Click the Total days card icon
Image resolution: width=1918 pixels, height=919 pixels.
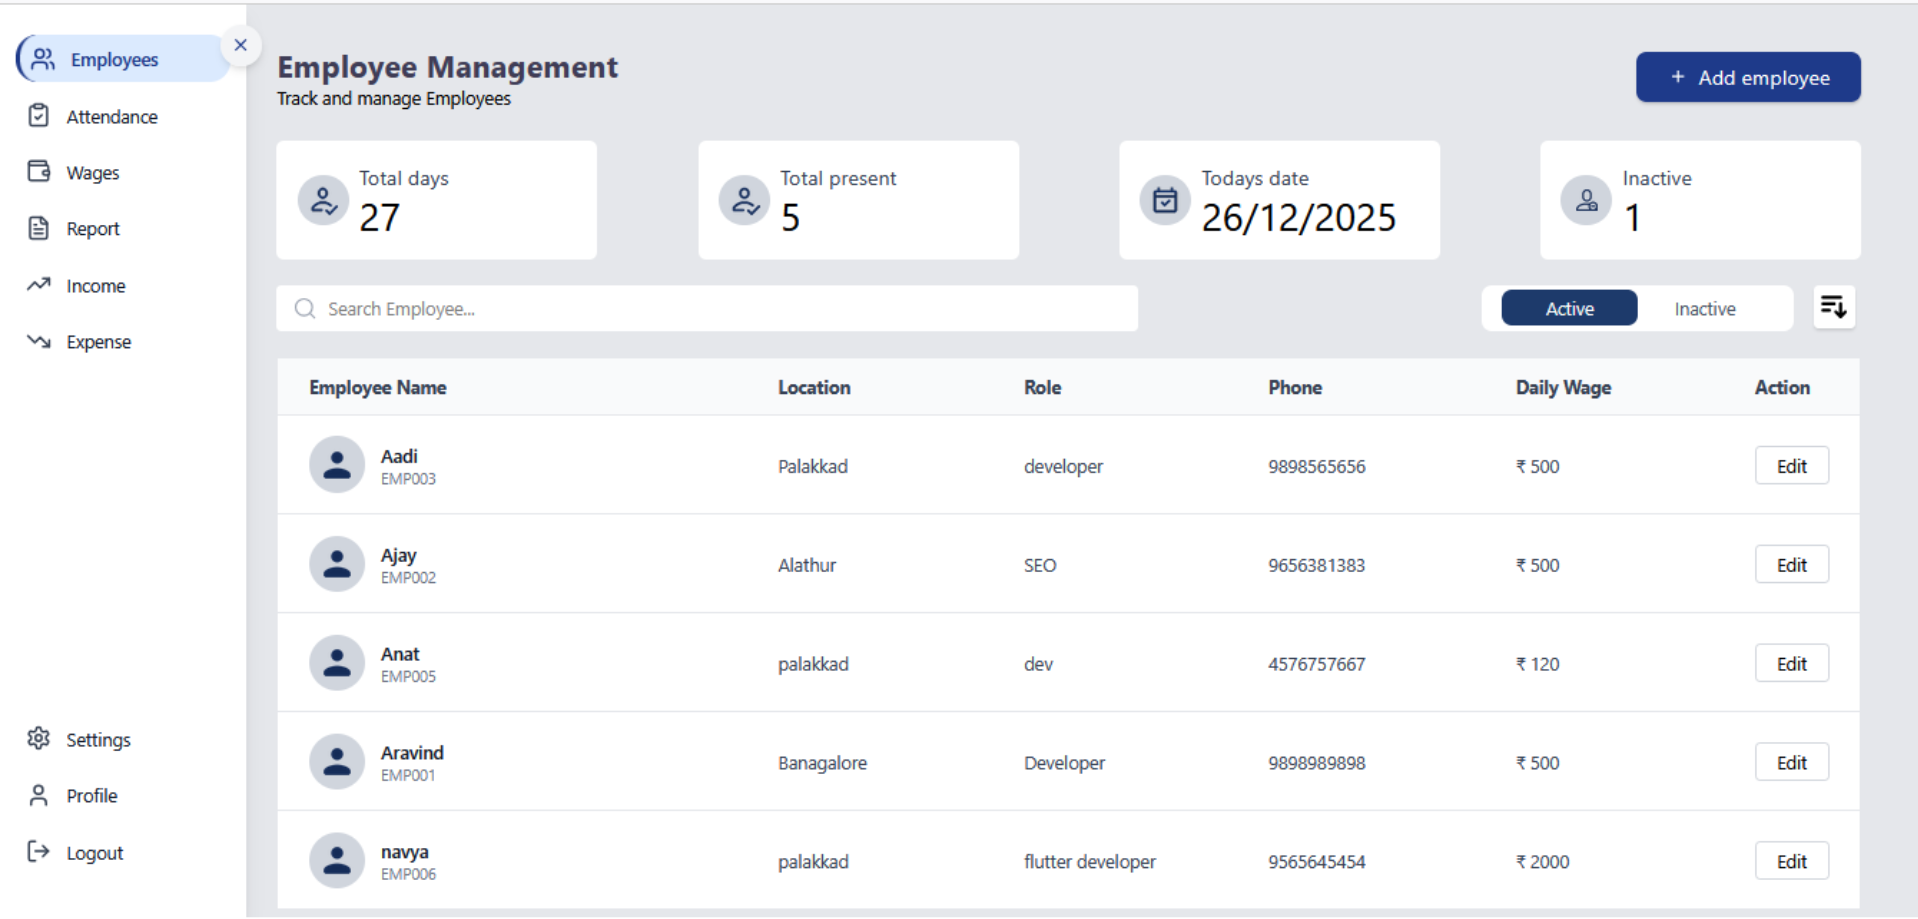point(323,201)
